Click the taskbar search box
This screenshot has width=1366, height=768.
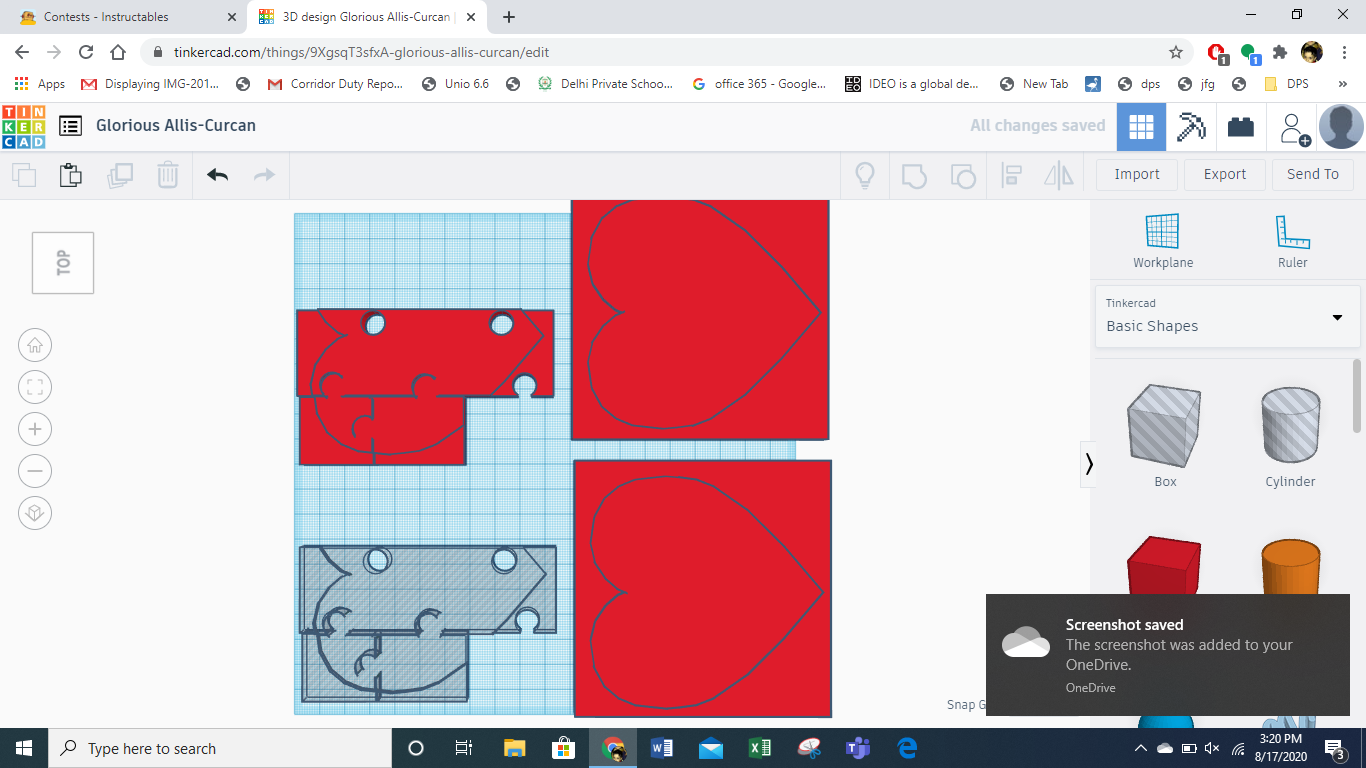[x=221, y=748]
